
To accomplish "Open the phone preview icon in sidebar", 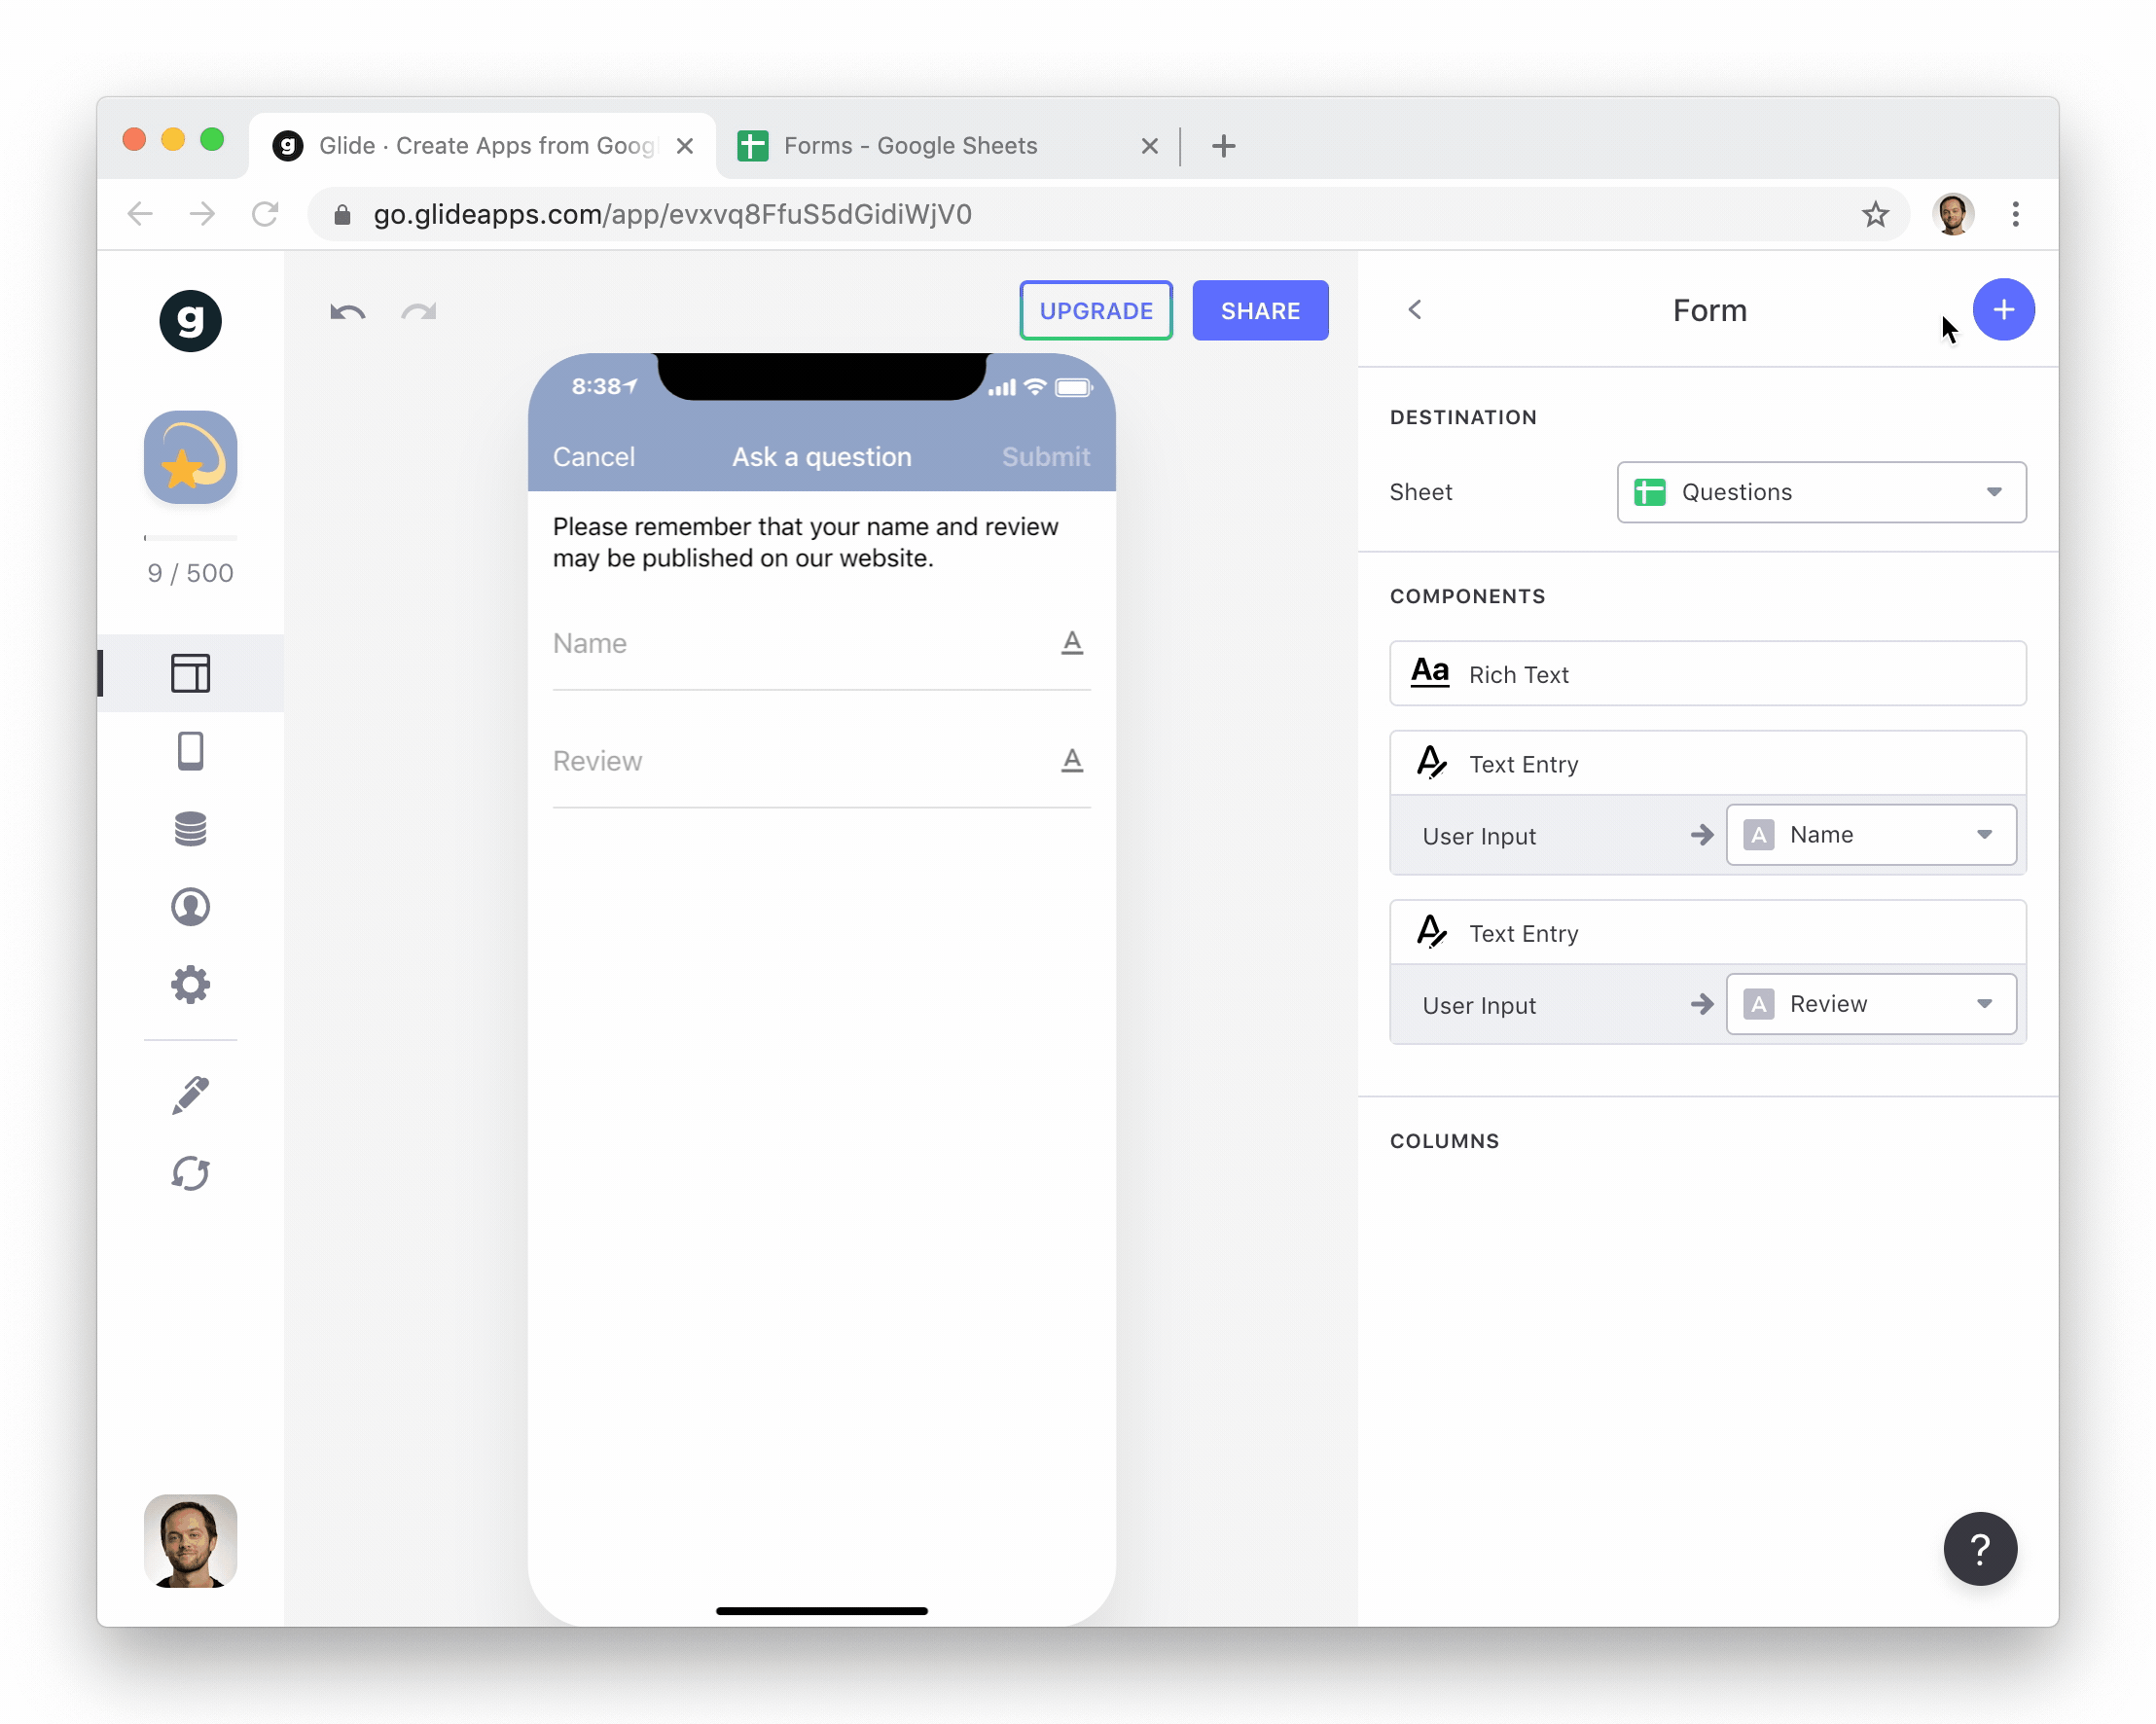I will coord(190,751).
